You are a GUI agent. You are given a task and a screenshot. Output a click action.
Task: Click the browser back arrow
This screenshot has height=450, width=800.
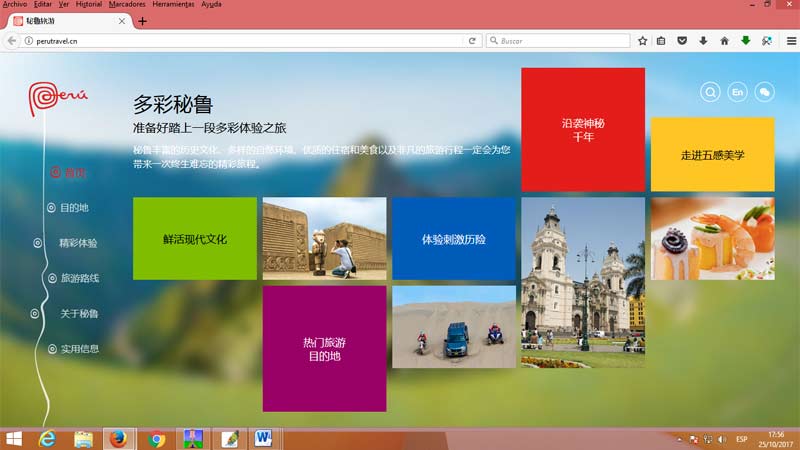pos(12,41)
